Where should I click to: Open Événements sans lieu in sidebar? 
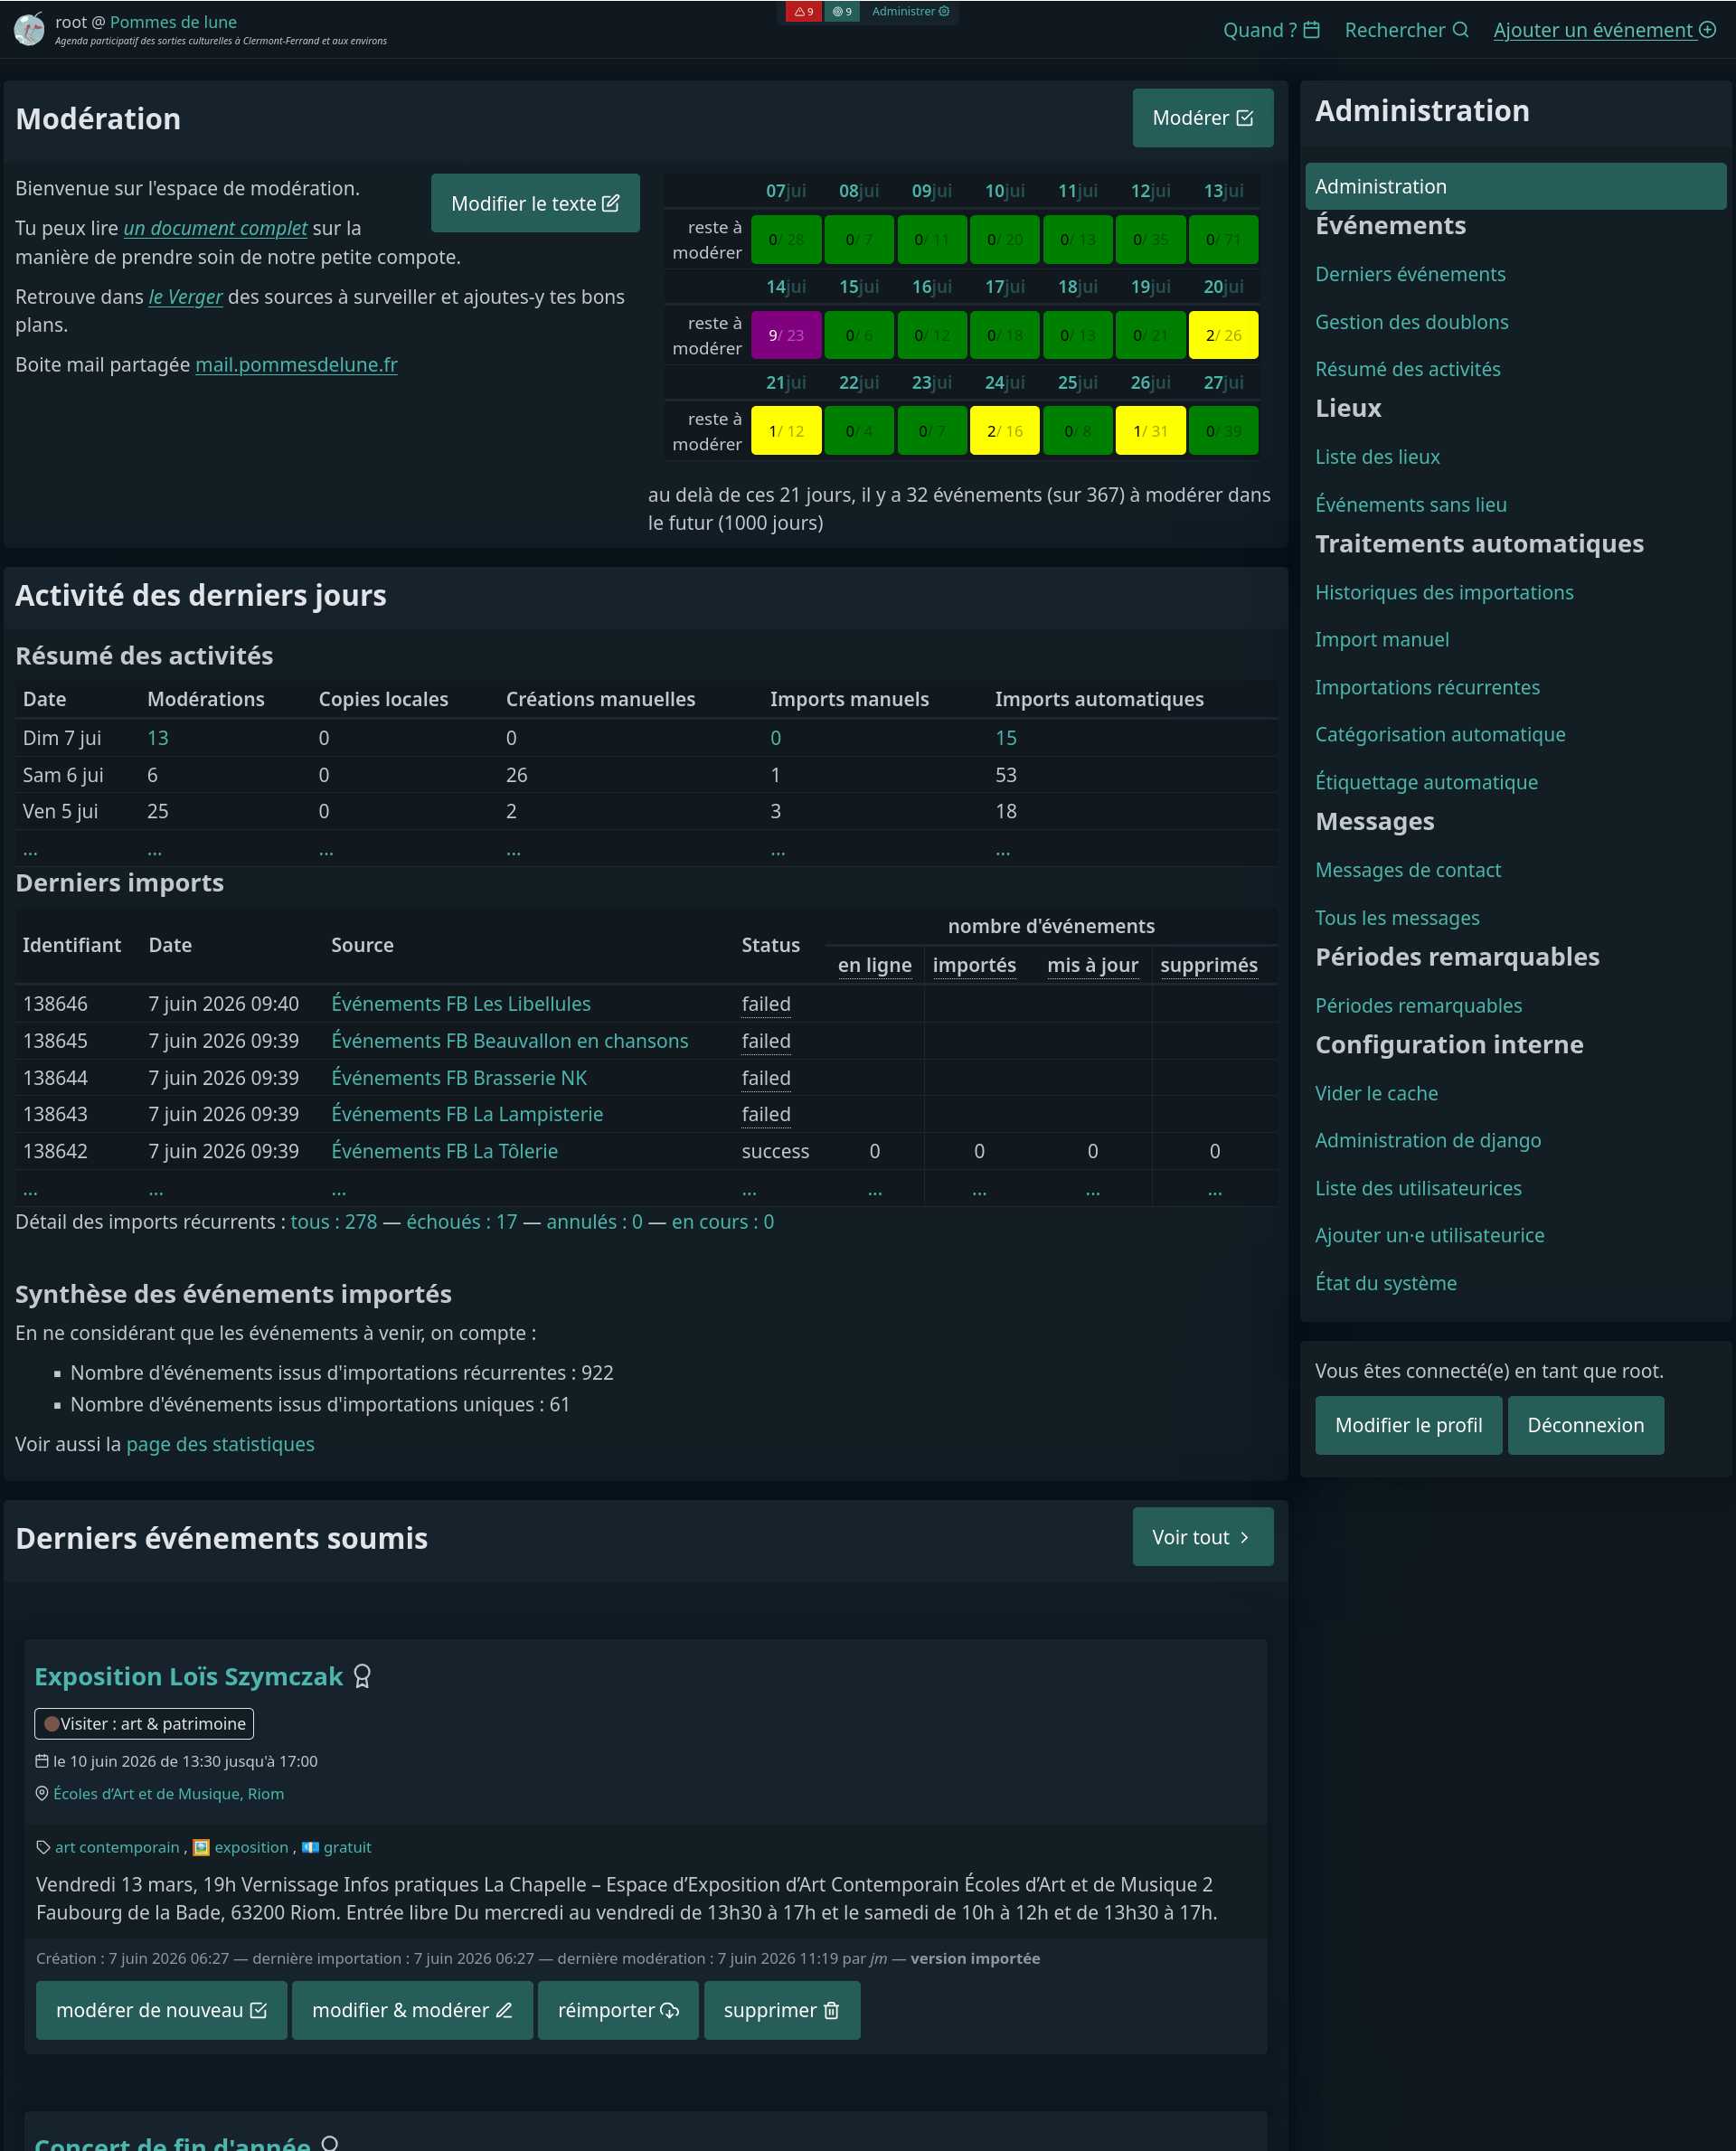pos(1410,505)
